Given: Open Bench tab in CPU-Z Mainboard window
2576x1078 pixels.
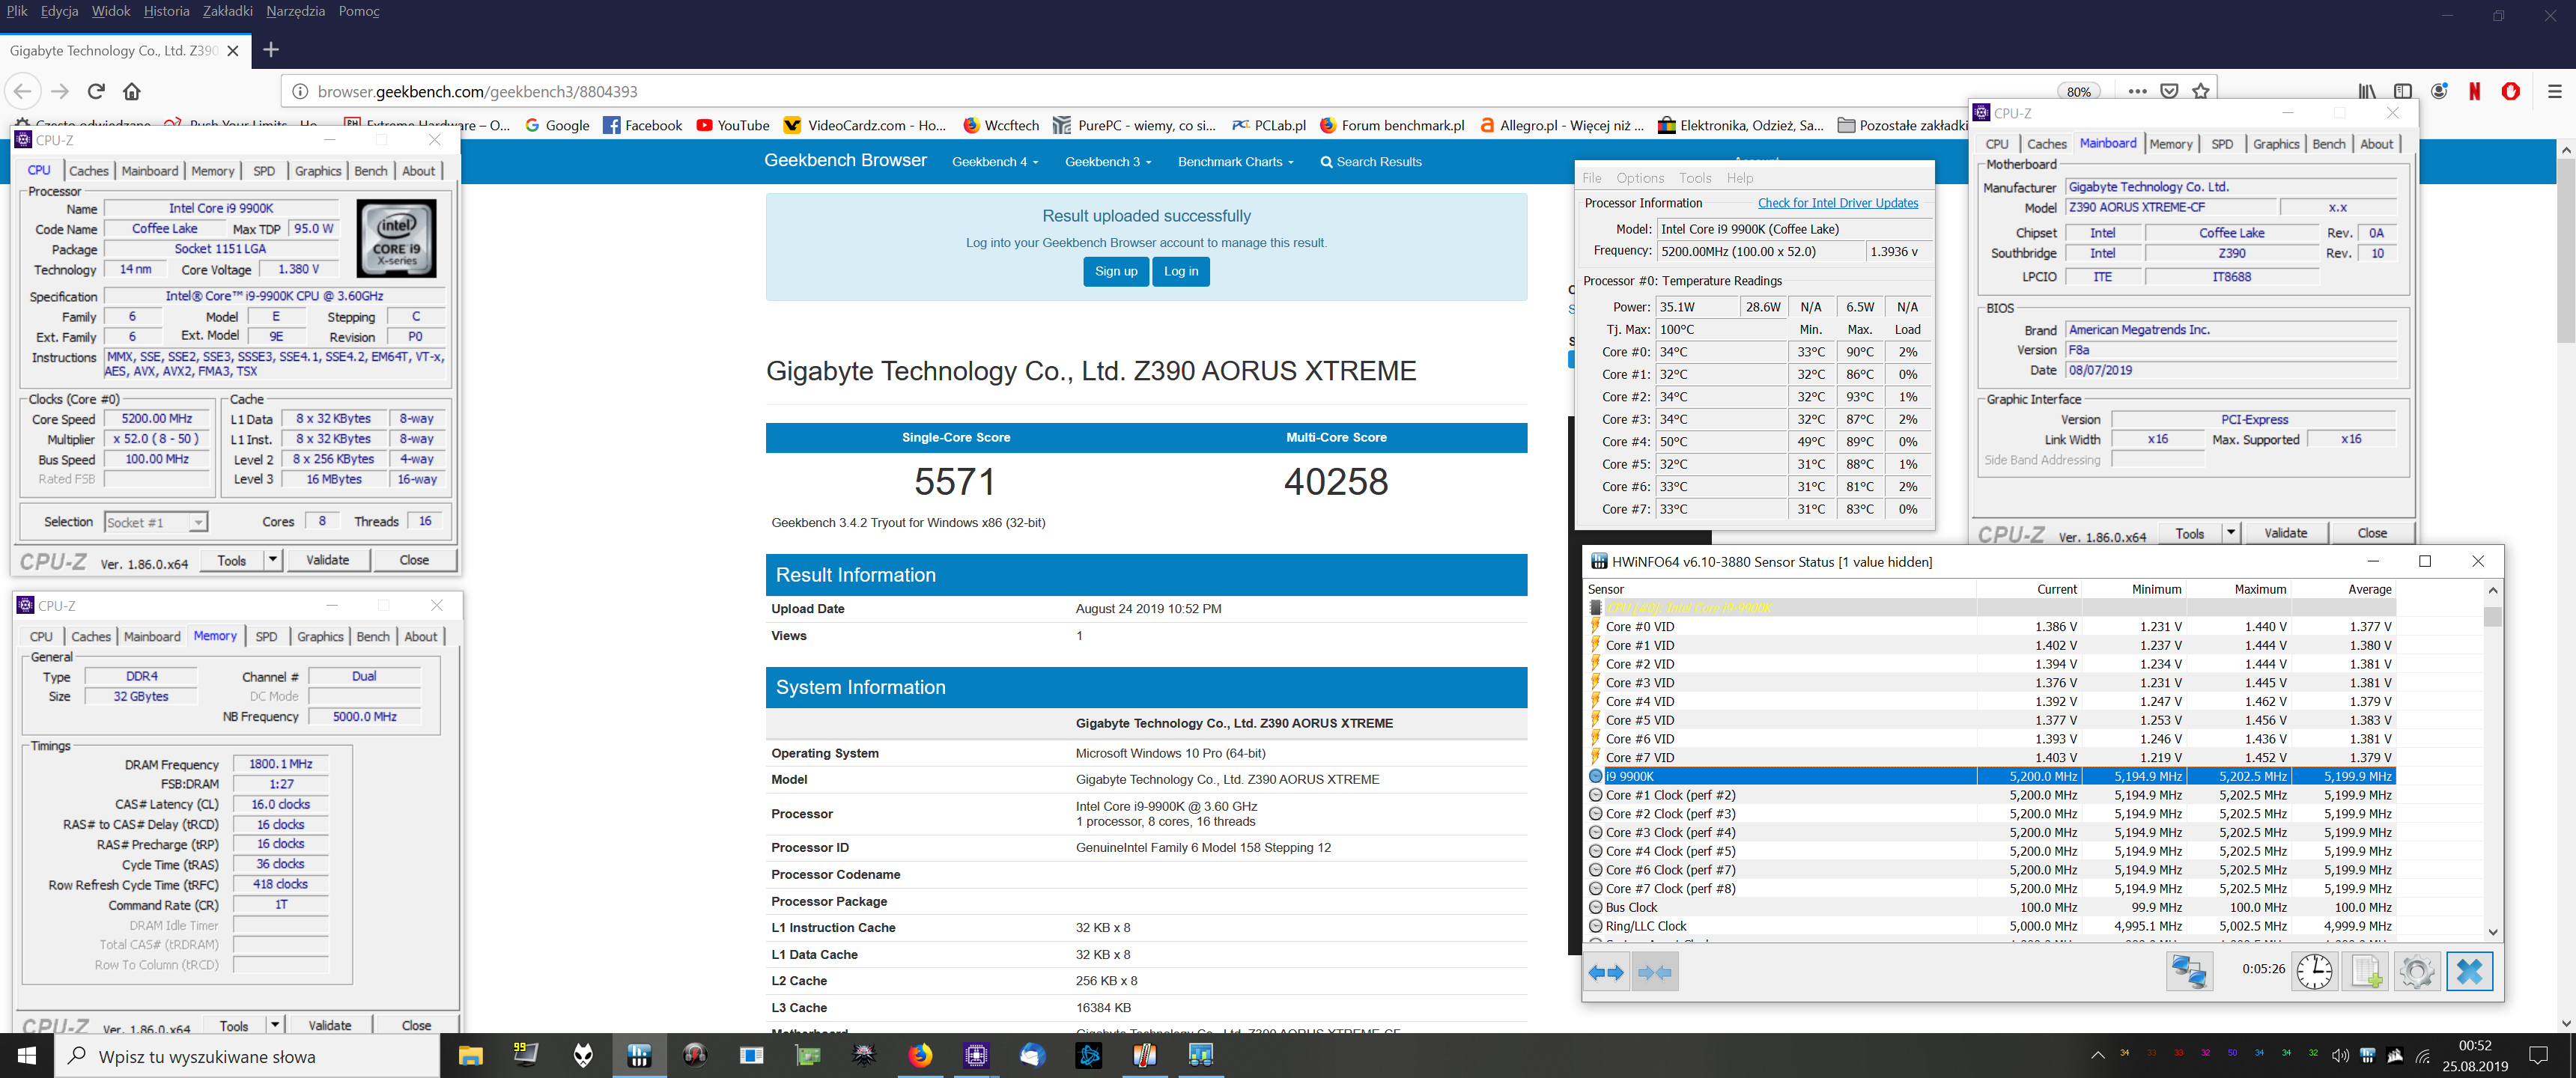Looking at the screenshot, I should point(2329,144).
